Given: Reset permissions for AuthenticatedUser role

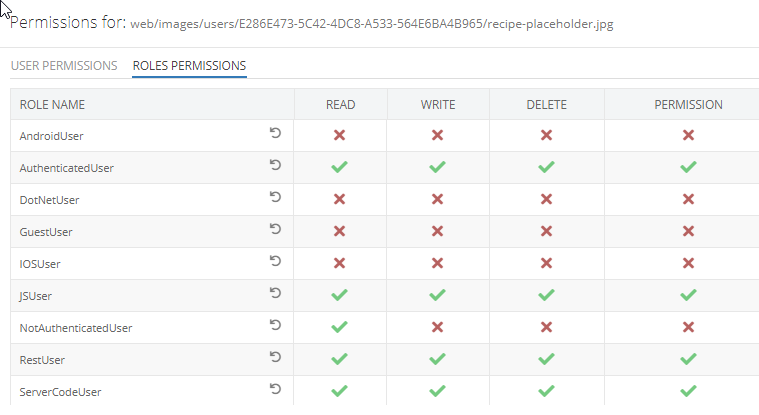Looking at the screenshot, I should point(275,165).
